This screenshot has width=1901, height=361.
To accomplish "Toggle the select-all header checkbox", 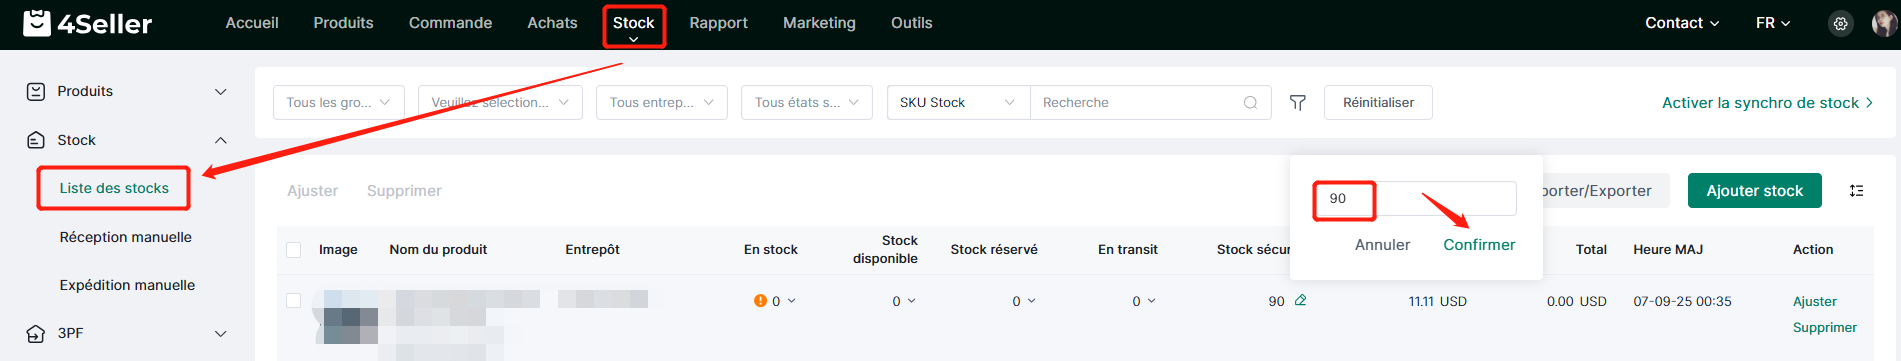I will (294, 249).
